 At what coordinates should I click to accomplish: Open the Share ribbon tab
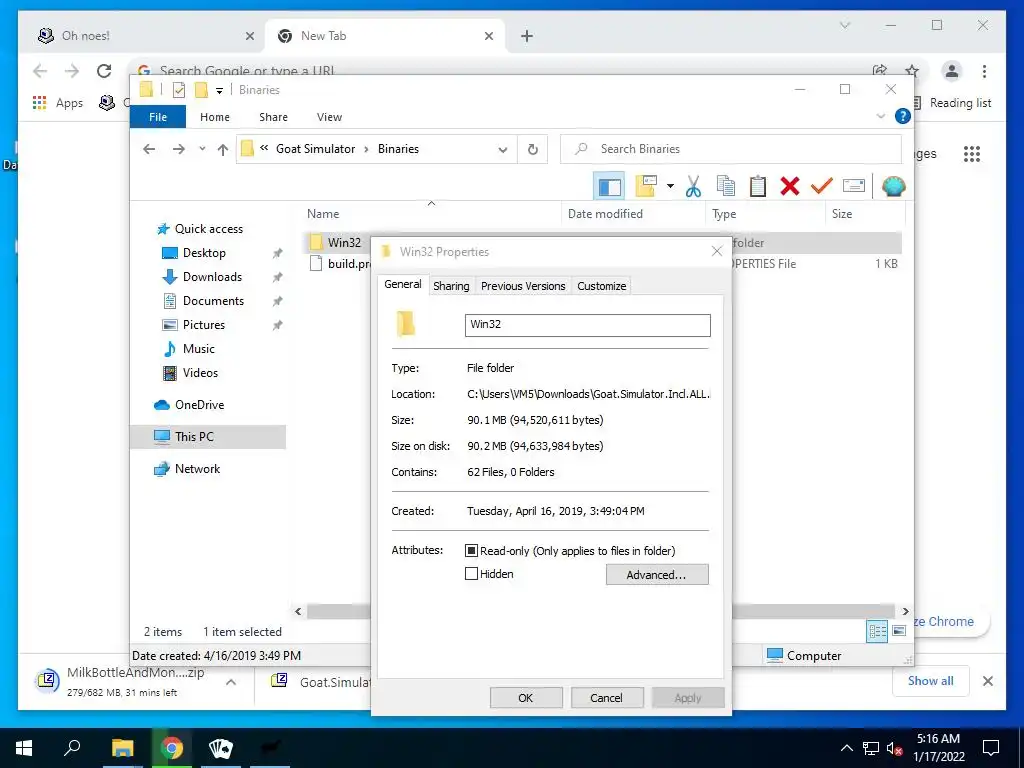coord(273,117)
